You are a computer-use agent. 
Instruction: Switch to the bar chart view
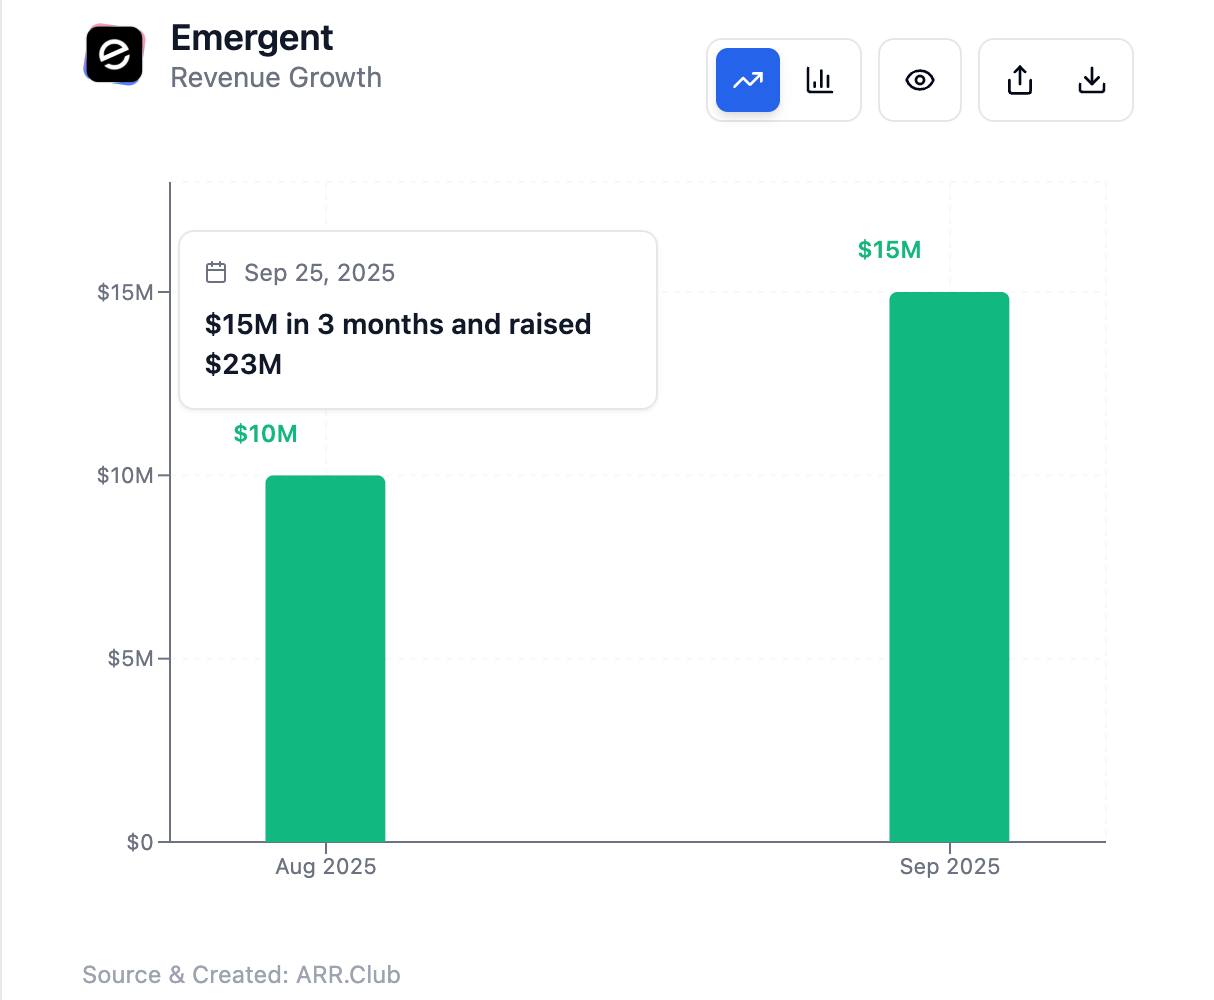820,80
